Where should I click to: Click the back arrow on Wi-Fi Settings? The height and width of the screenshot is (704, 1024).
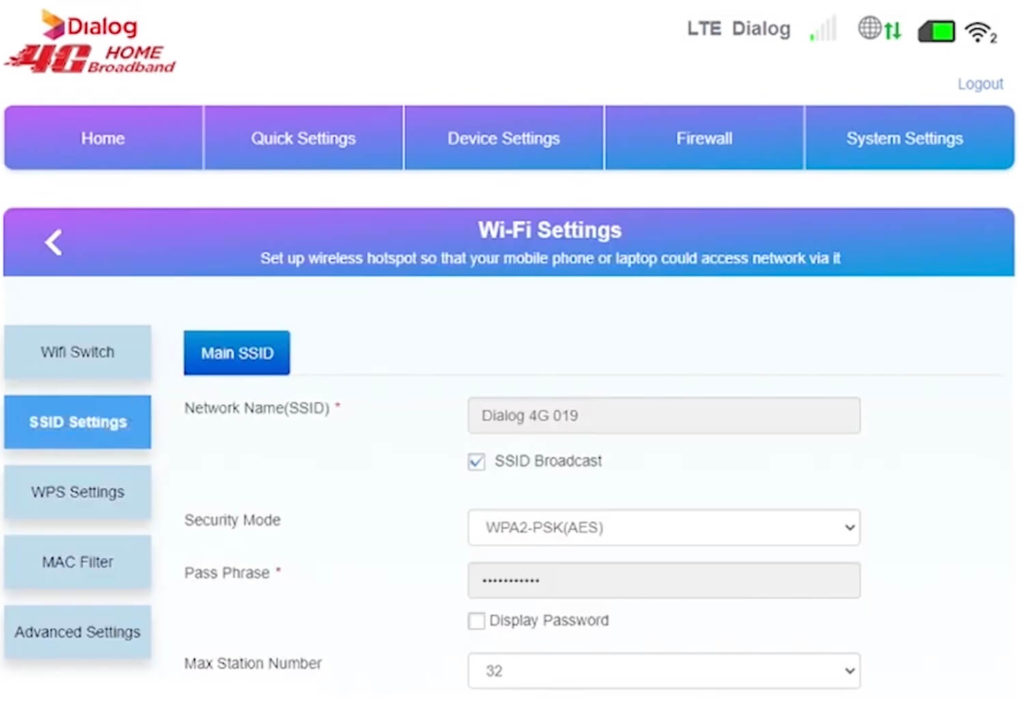53,241
